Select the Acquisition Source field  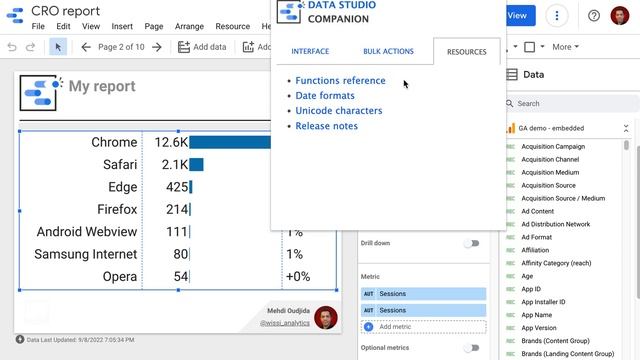(549, 186)
